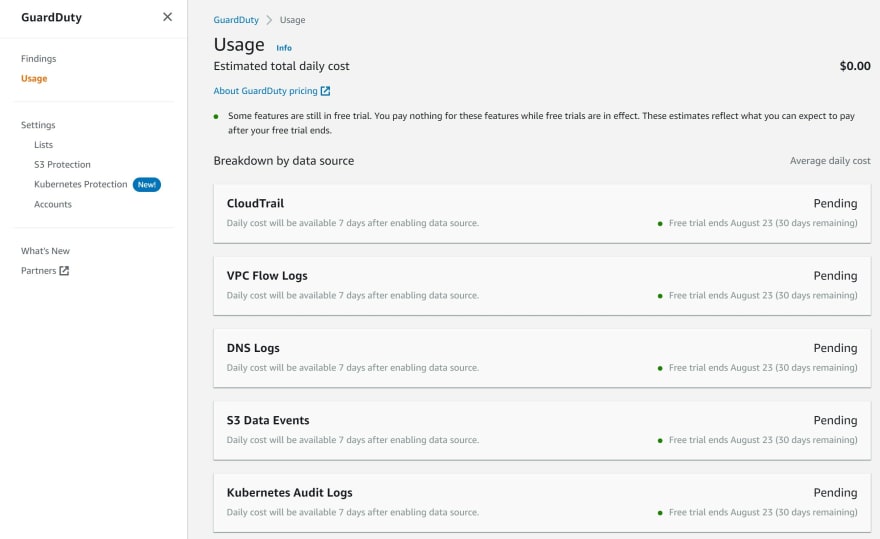Click the breadcrumb chevron separator
Image resolution: width=880 pixels, height=539 pixels.
click(x=269, y=20)
